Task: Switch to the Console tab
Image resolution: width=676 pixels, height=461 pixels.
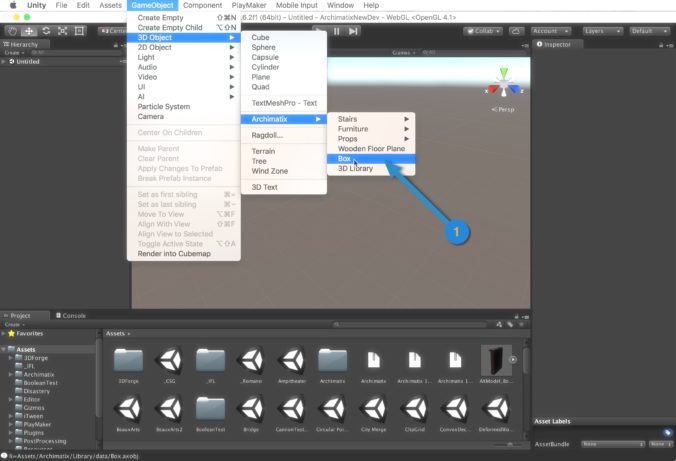Action: tap(71, 316)
